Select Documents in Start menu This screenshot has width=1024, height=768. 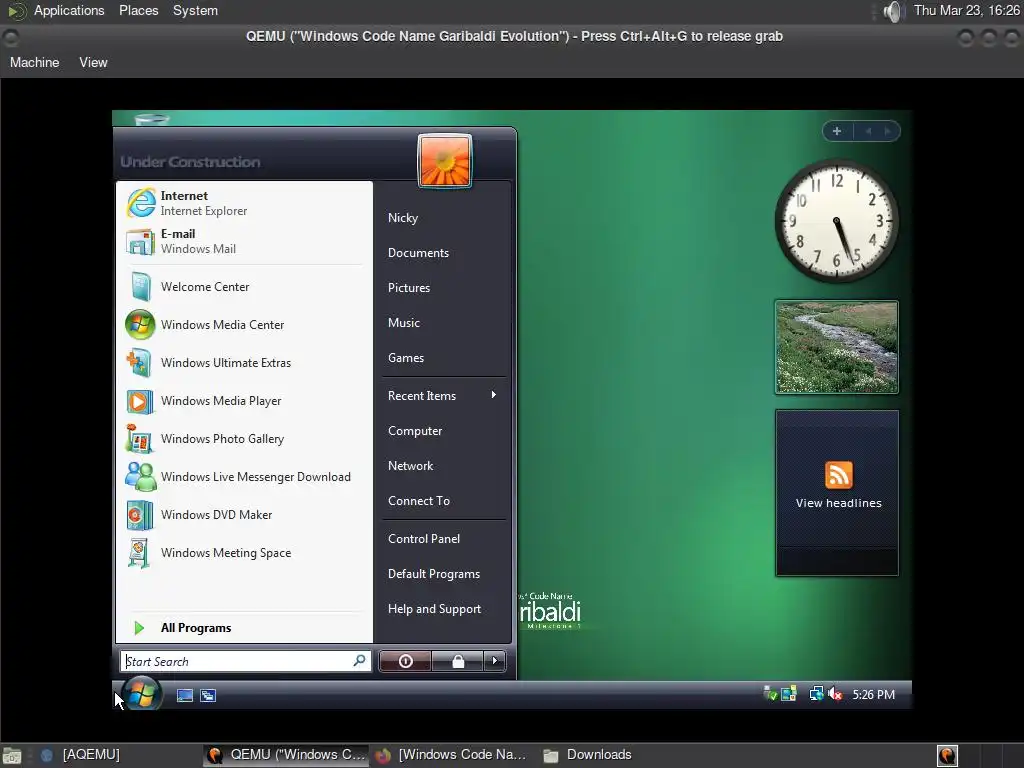click(x=419, y=253)
